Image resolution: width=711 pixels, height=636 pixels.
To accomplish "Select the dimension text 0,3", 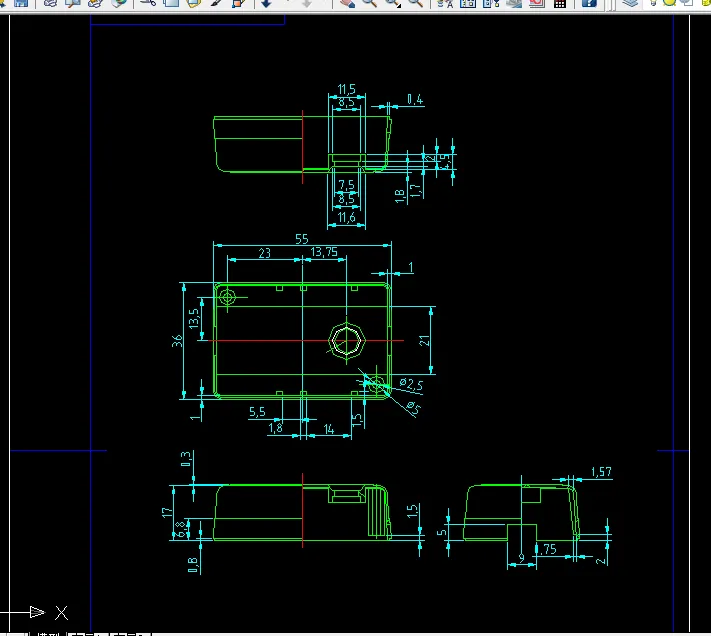I will click(186, 459).
